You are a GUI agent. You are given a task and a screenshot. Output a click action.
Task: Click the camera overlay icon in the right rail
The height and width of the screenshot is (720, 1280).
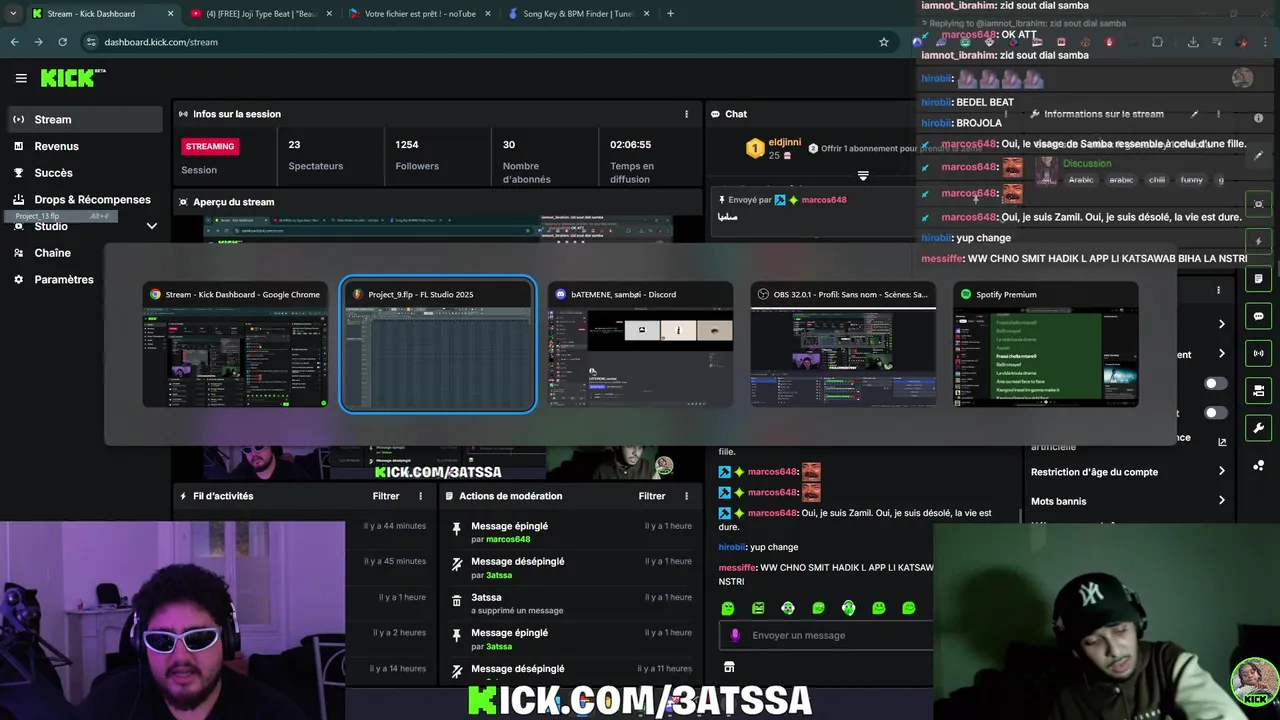[x=1259, y=391]
